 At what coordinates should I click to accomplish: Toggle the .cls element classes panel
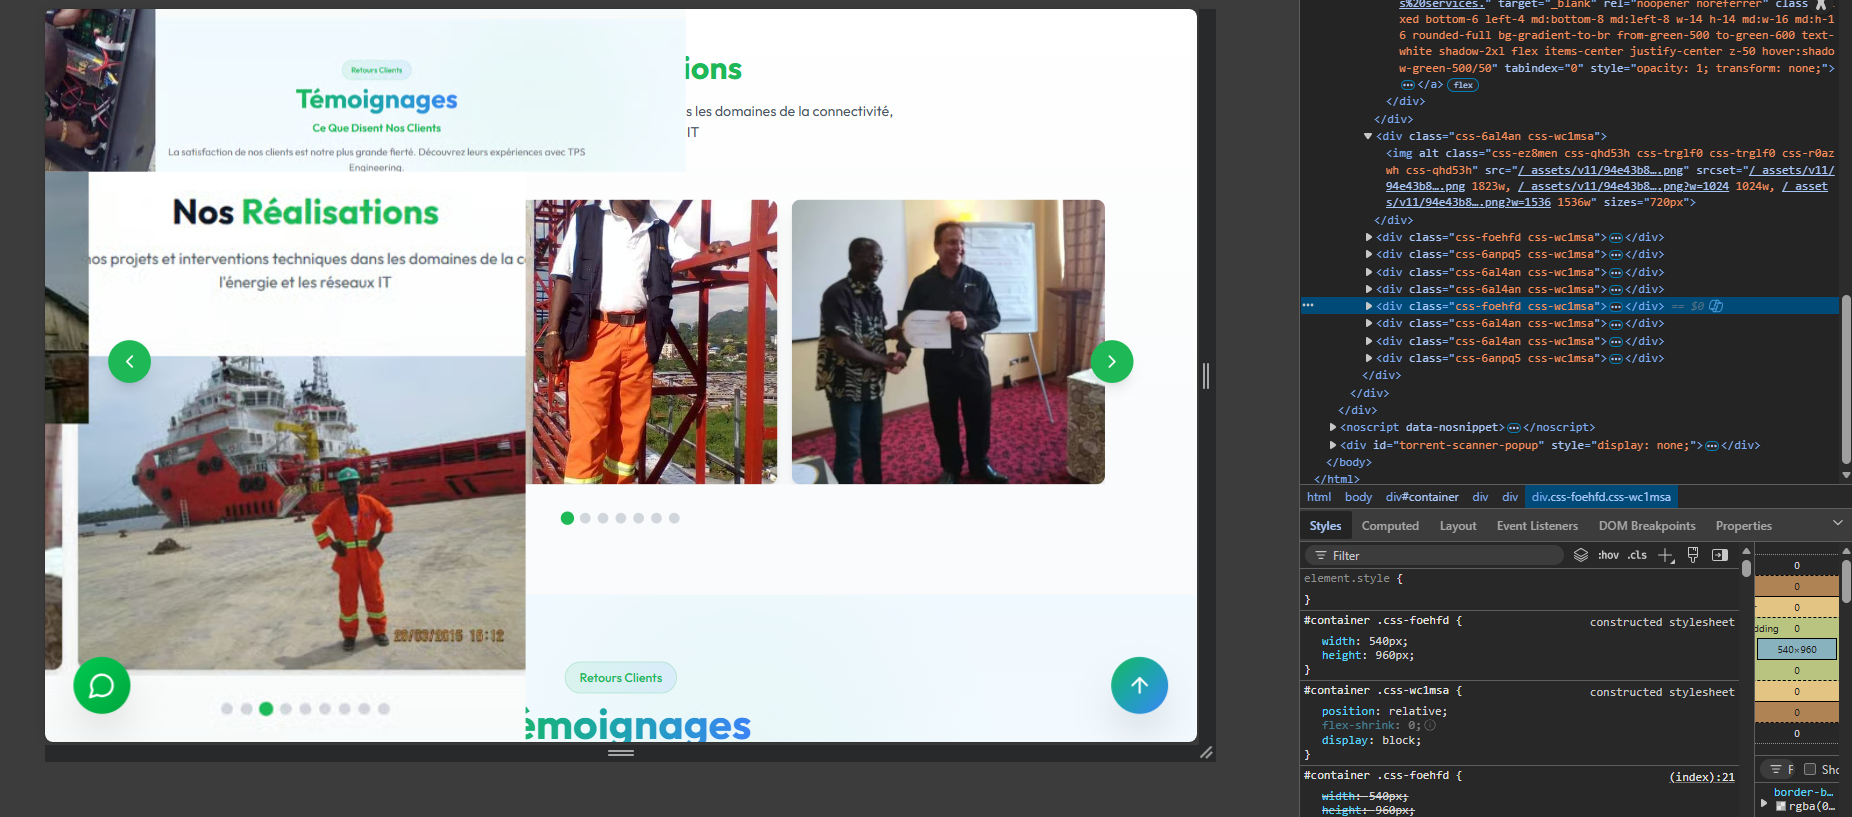pyautogui.click(x=1637, y=555)
